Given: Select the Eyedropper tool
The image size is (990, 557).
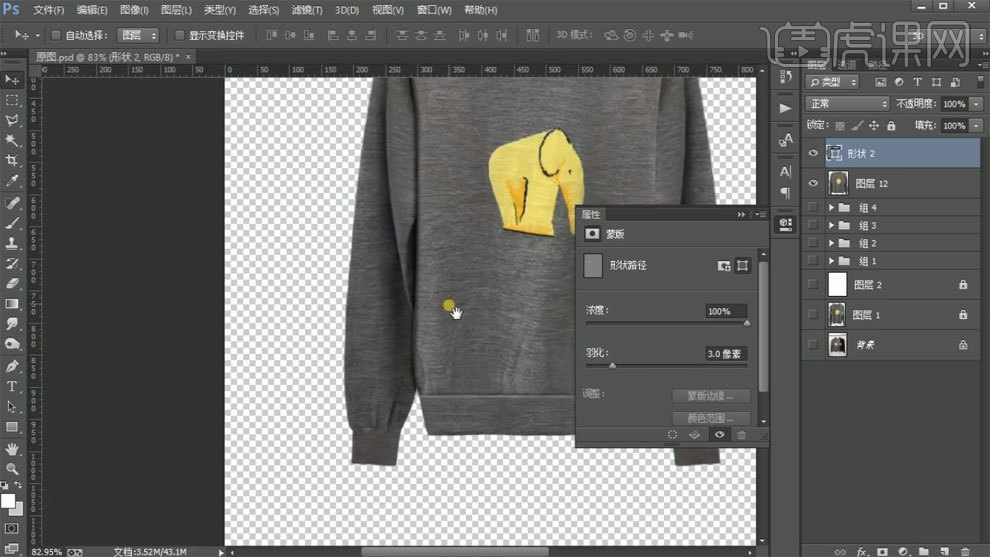Looking at the screenshot, I should (x=11, y=181).
